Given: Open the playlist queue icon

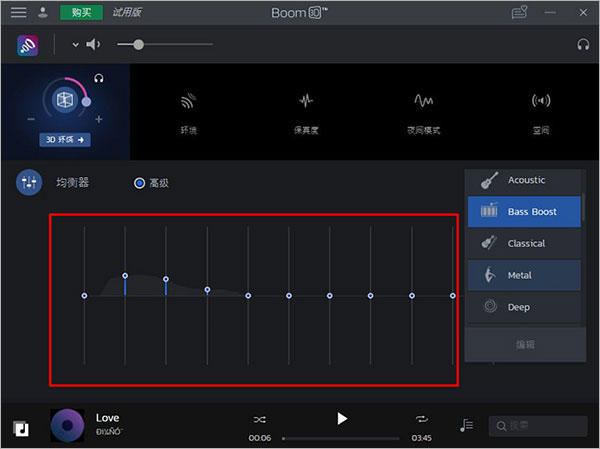Looking at the screenshot, I should (466, 425).
